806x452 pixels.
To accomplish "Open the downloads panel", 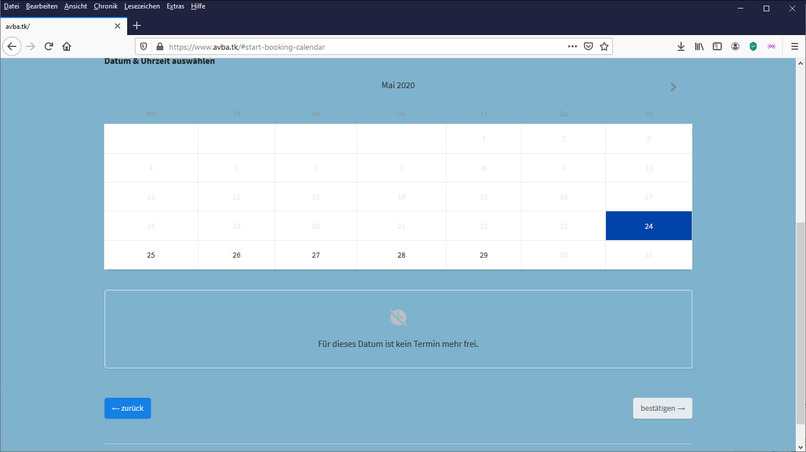I will pos(681,46).
